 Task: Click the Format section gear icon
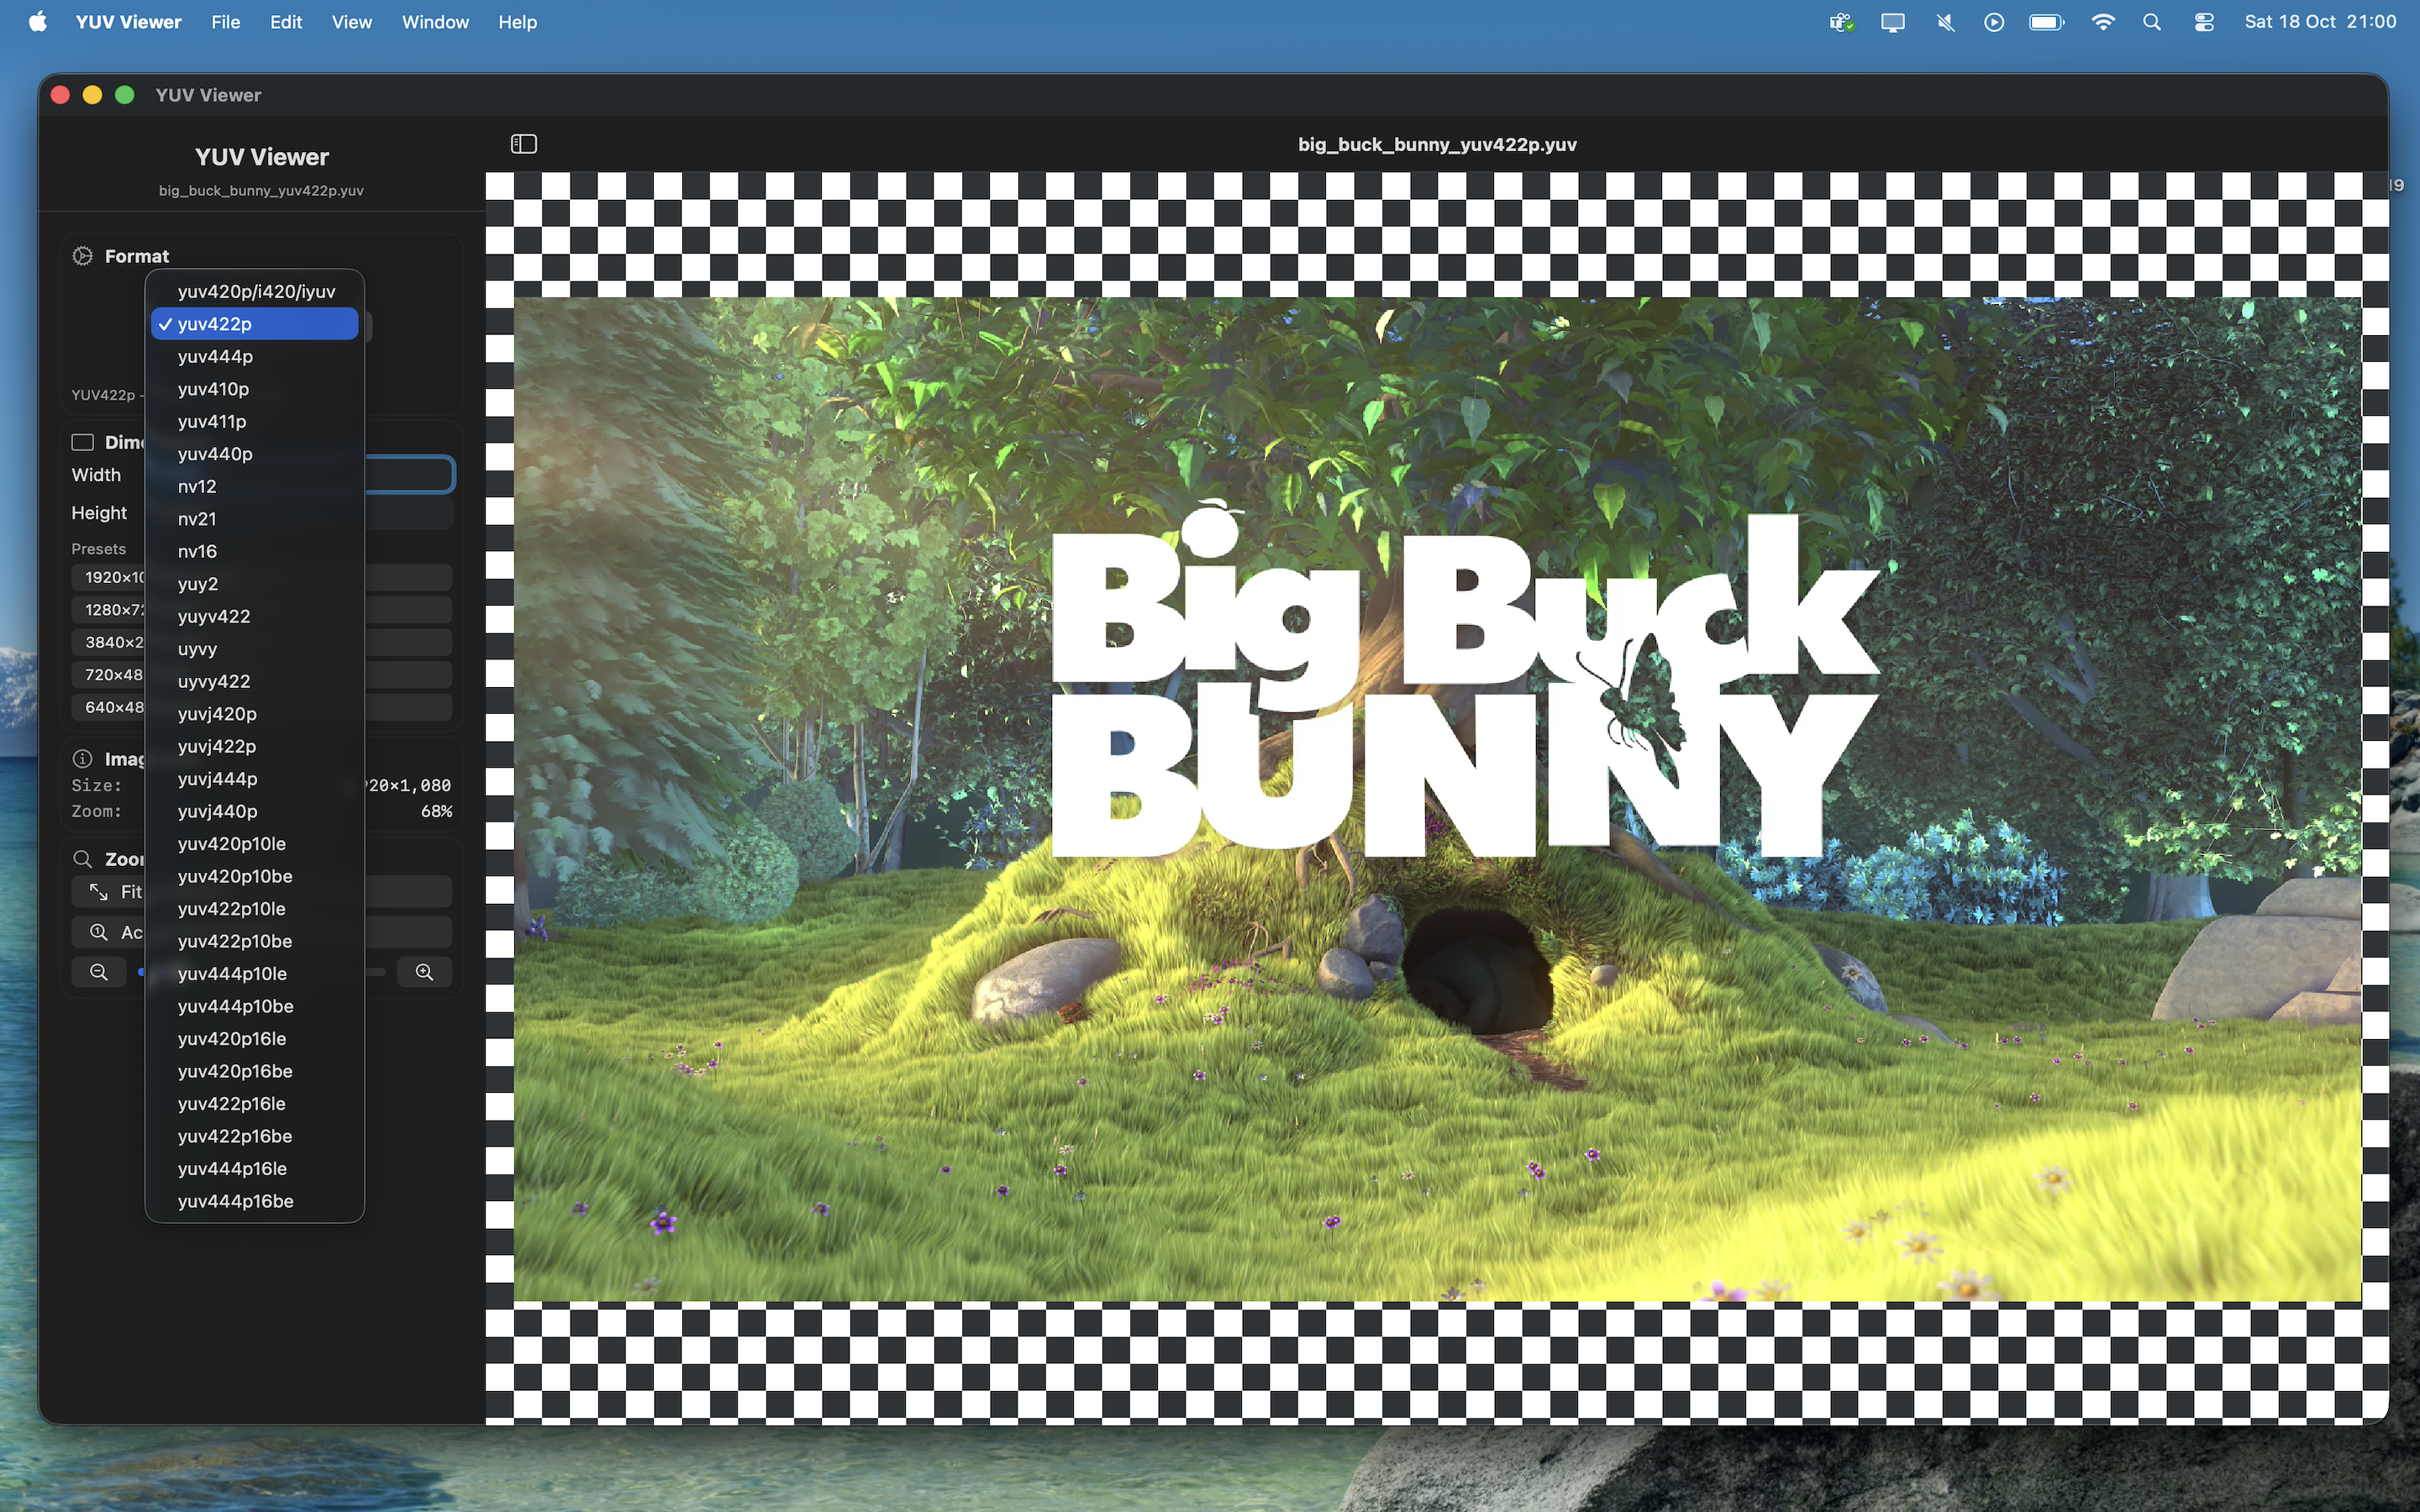coord(83,256)
